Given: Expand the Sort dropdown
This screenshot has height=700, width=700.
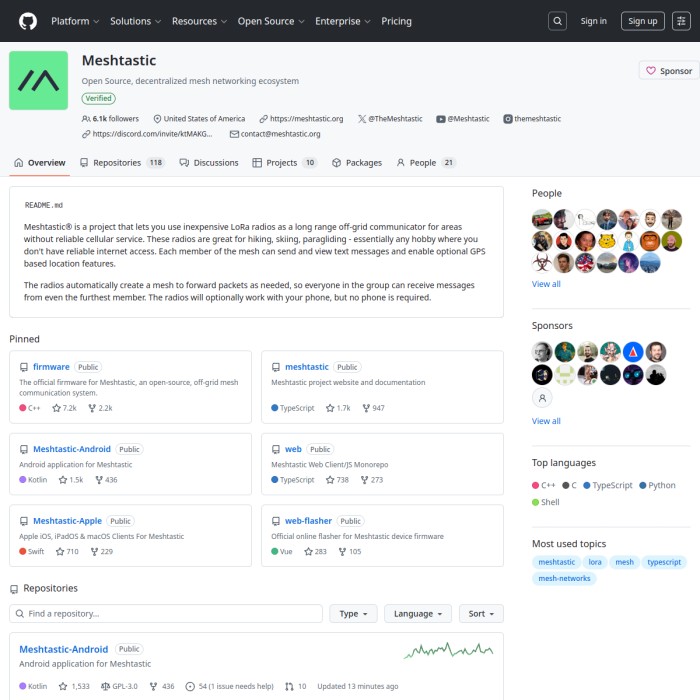Looking at the screenshot, I should (481, 614).
